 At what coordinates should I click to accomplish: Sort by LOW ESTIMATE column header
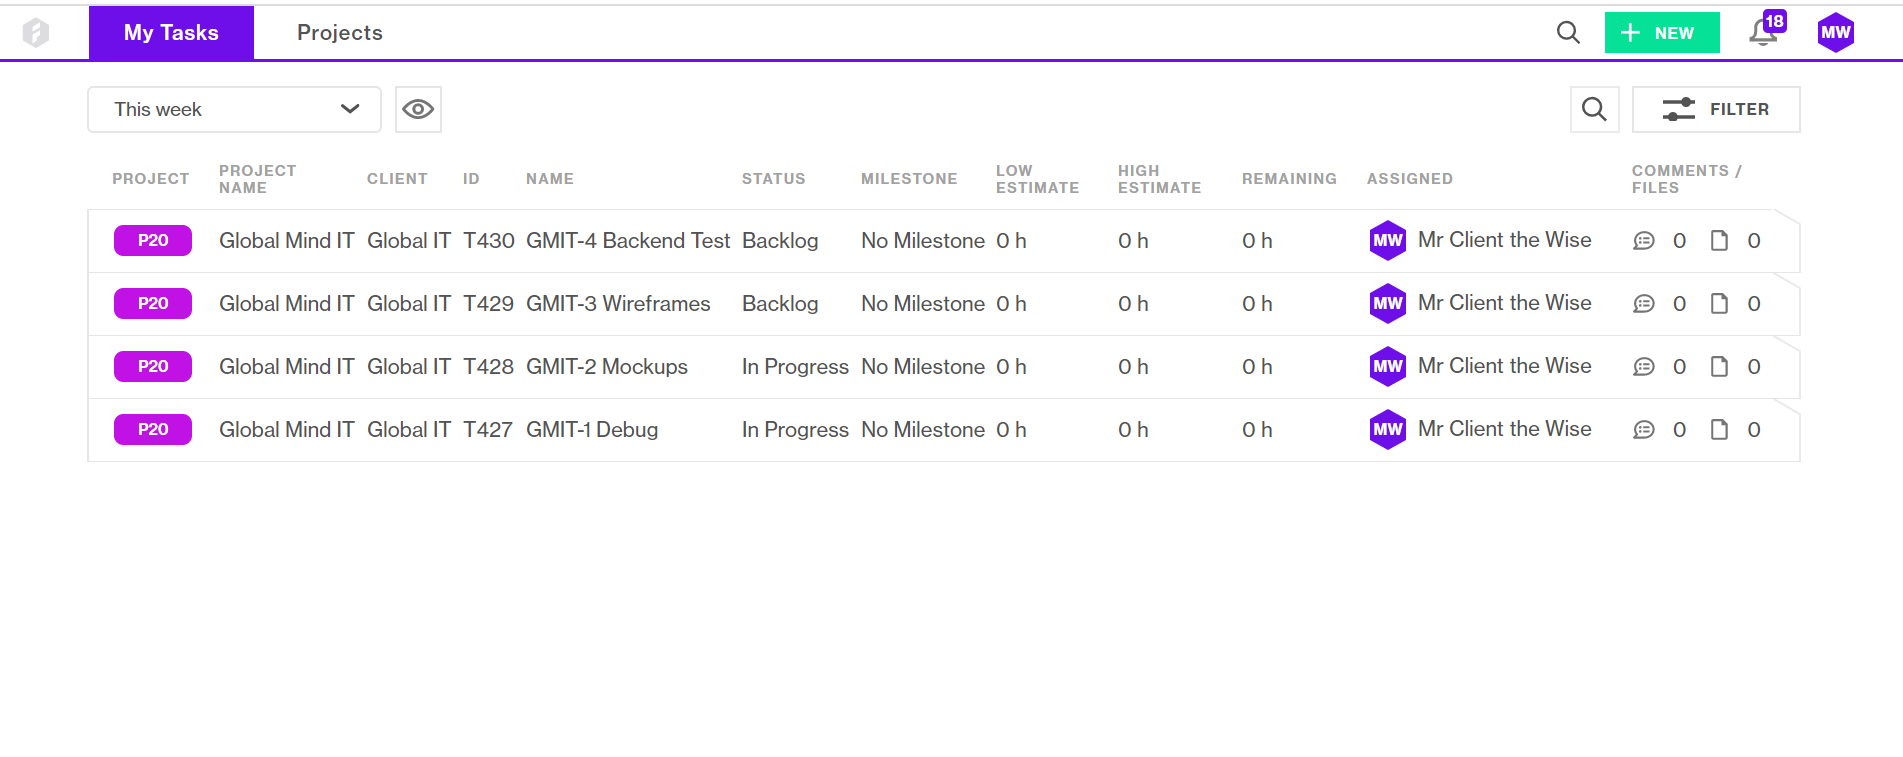1037,179
